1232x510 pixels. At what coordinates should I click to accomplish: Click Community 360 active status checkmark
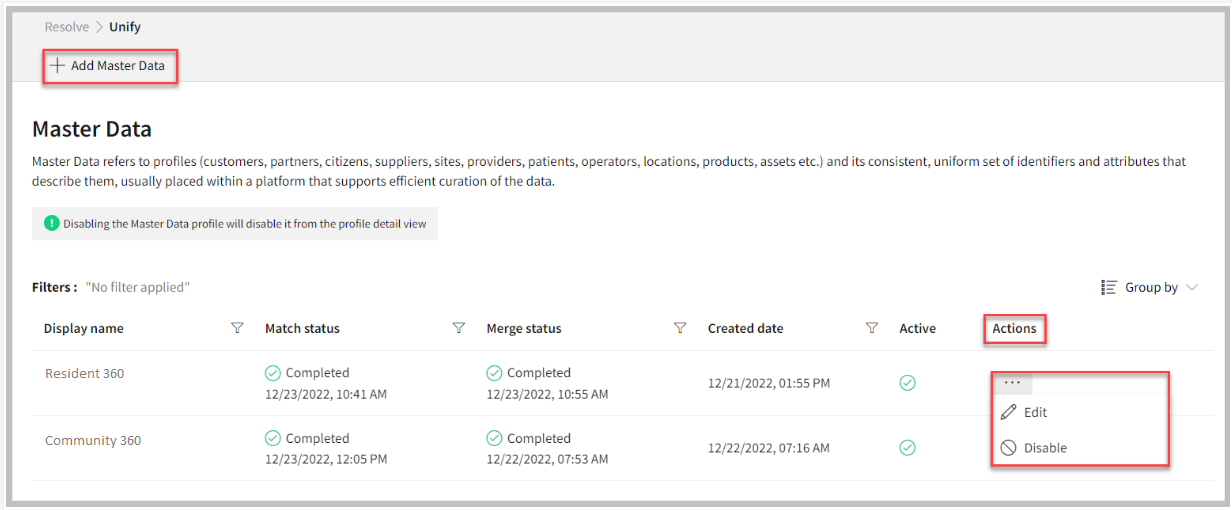[x=908, y=448]
